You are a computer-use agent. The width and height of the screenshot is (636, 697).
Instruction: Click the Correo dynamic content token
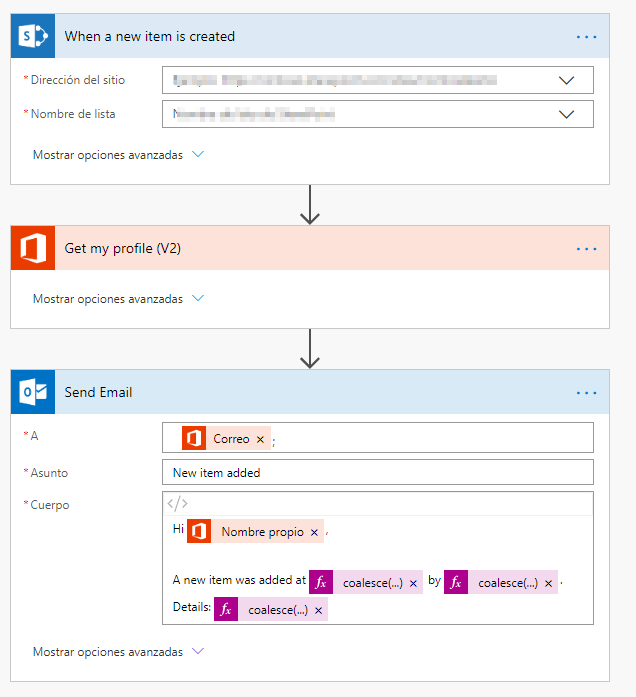click(x=230, y=439)
